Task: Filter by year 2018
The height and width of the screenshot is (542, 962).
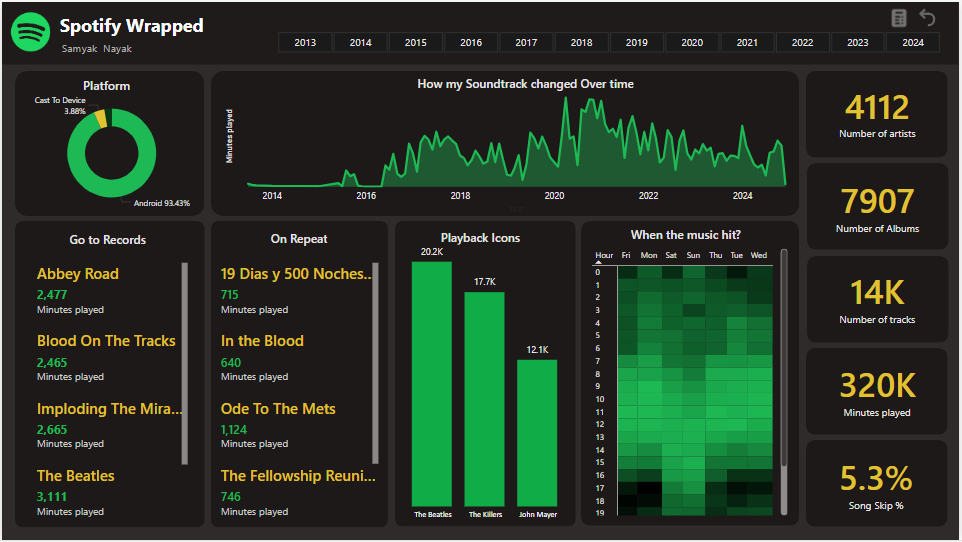Action: click(581, 42)
